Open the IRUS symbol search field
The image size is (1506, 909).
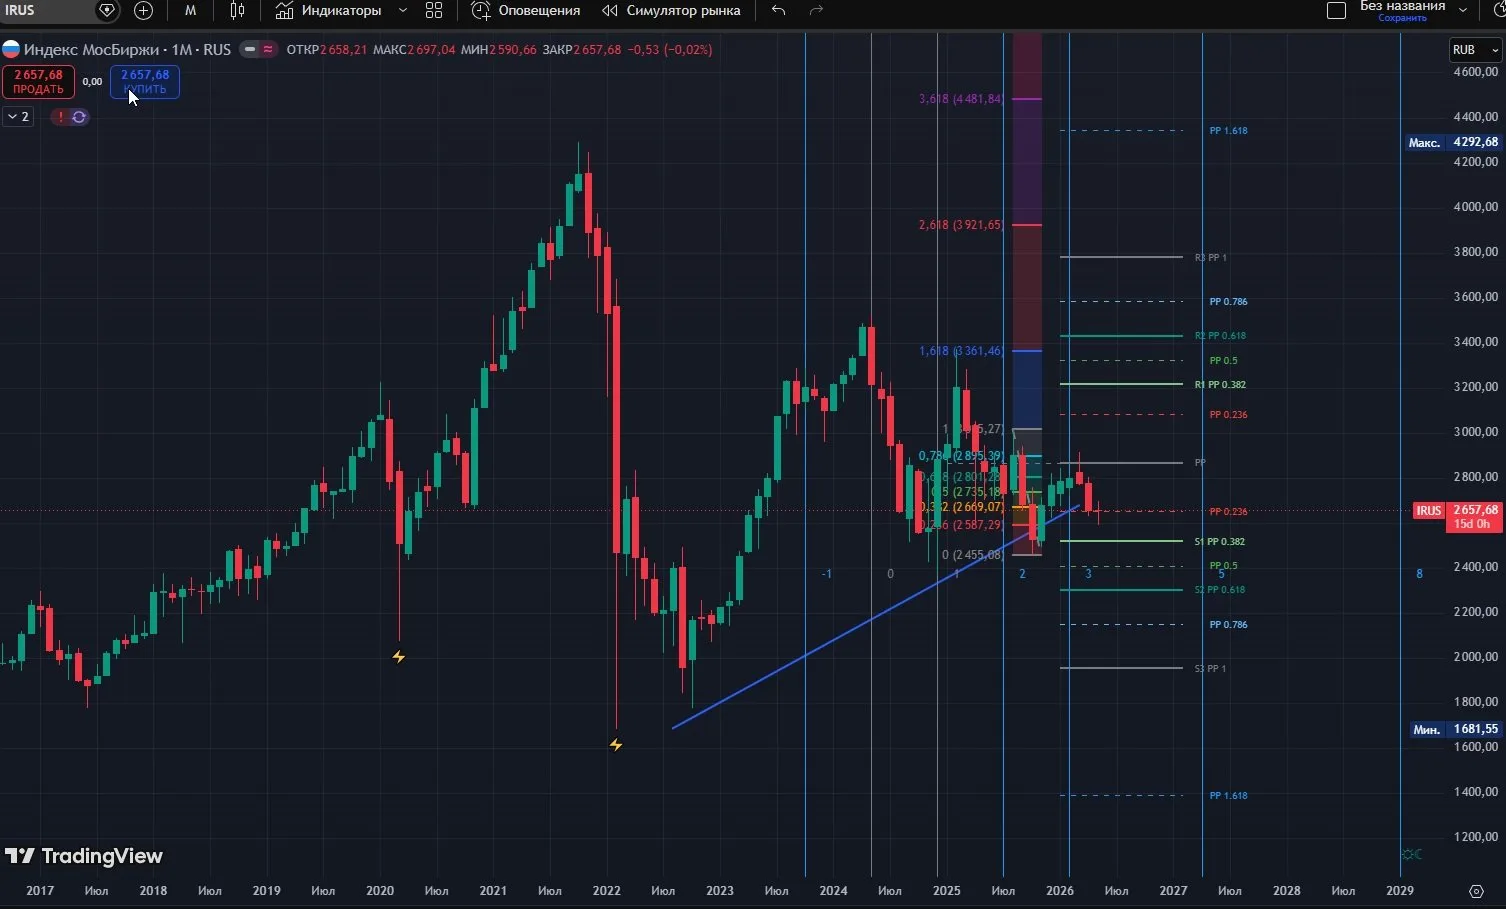pyautogui.click(x=45, y=10)
